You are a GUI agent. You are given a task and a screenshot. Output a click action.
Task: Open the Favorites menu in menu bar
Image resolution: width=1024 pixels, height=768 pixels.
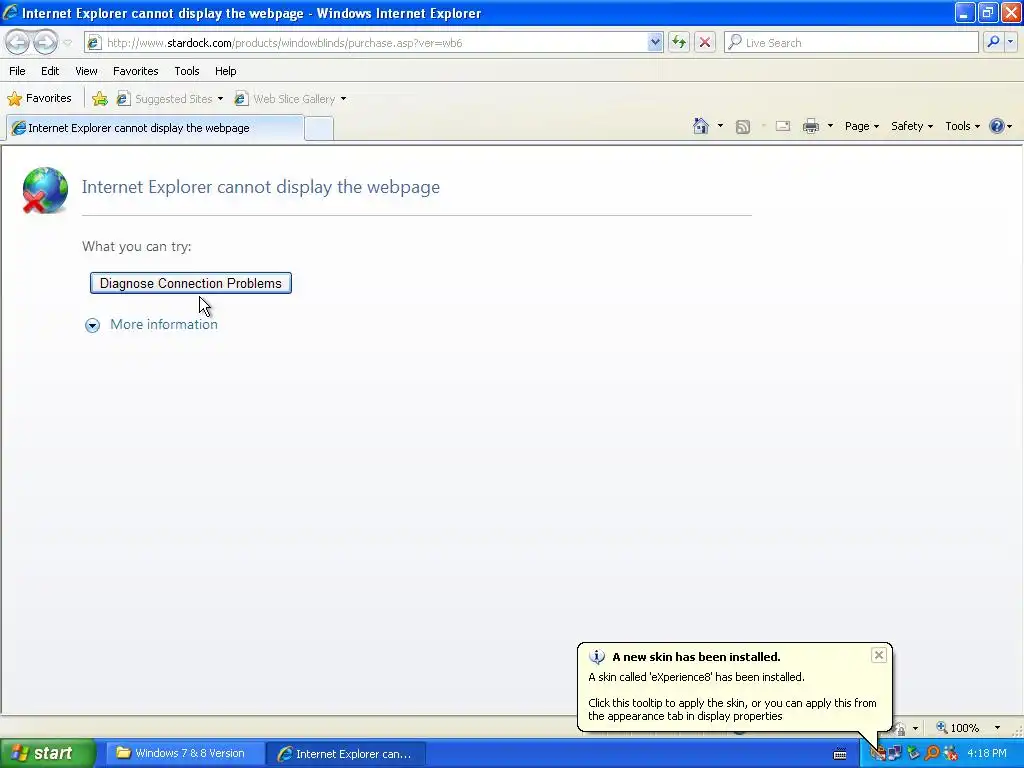(x=136, y=71)
